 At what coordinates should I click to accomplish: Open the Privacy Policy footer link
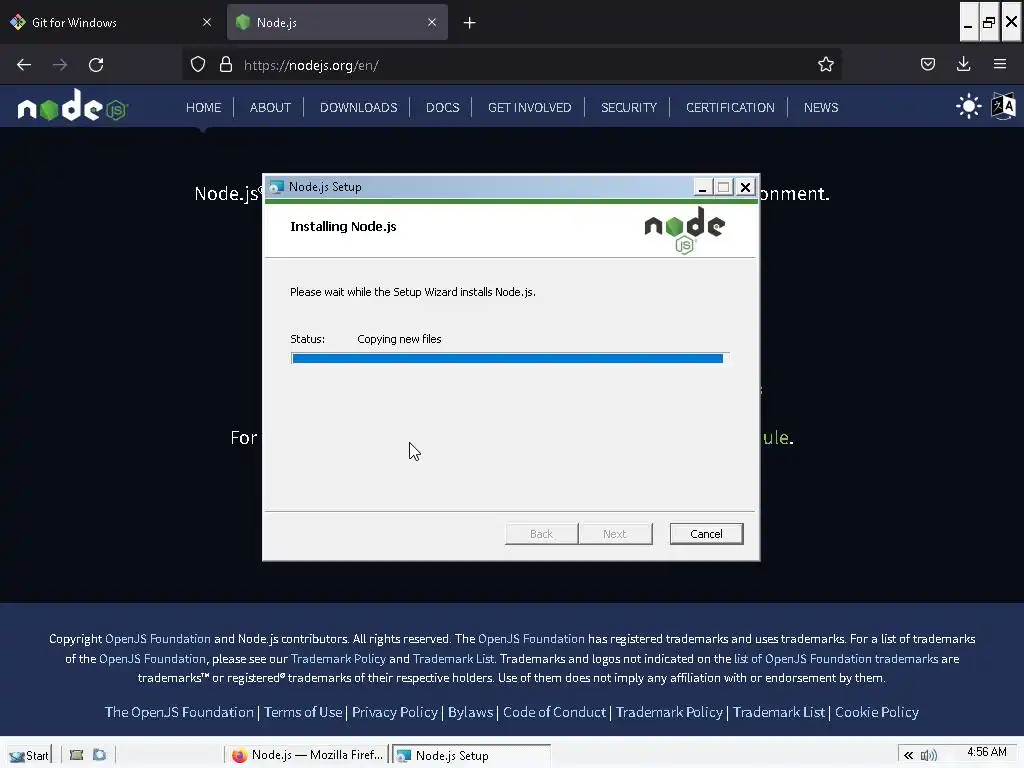click(x=395, y=712)
